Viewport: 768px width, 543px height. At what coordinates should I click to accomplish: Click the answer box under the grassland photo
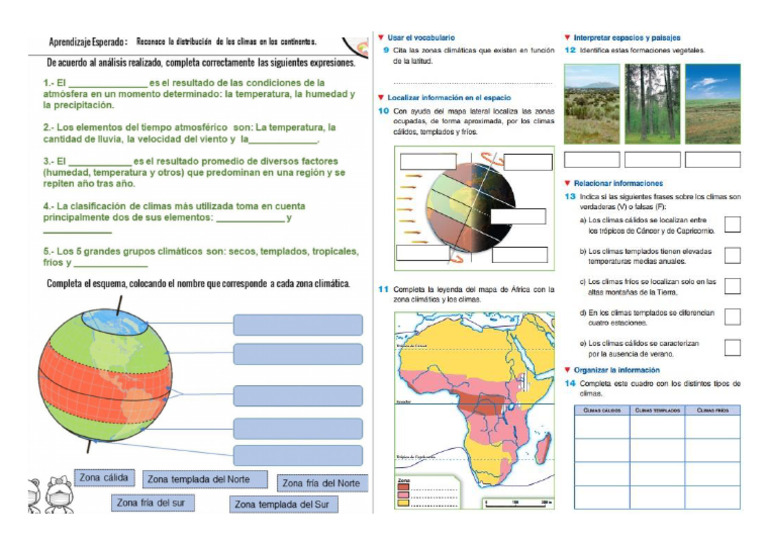pyautogui.click(x=713, y=160)
